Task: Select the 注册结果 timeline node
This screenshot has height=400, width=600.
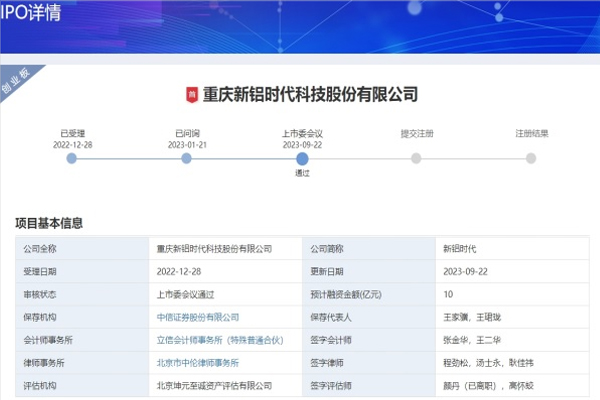Action: coord(531,158)
